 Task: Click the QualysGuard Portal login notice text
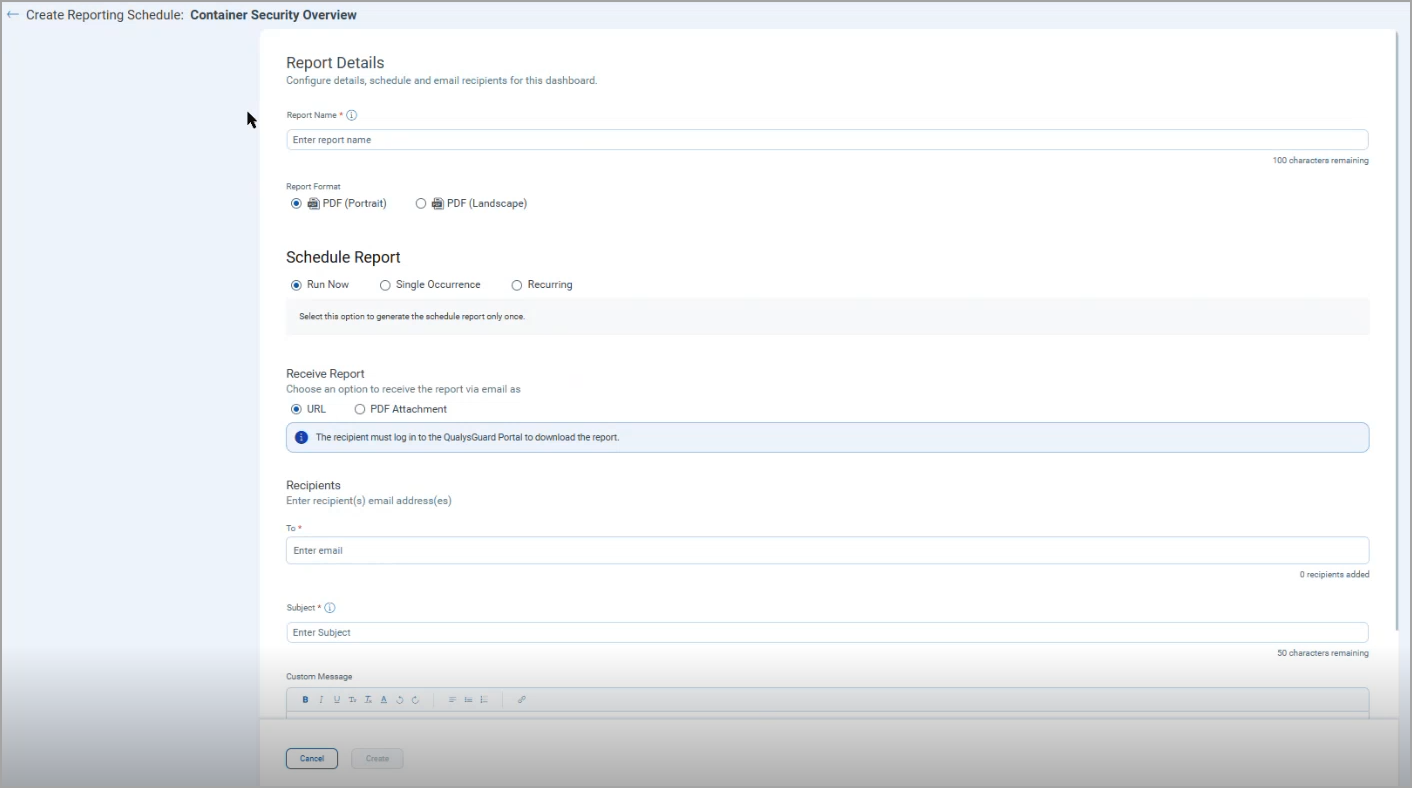(x=467, y=437)
